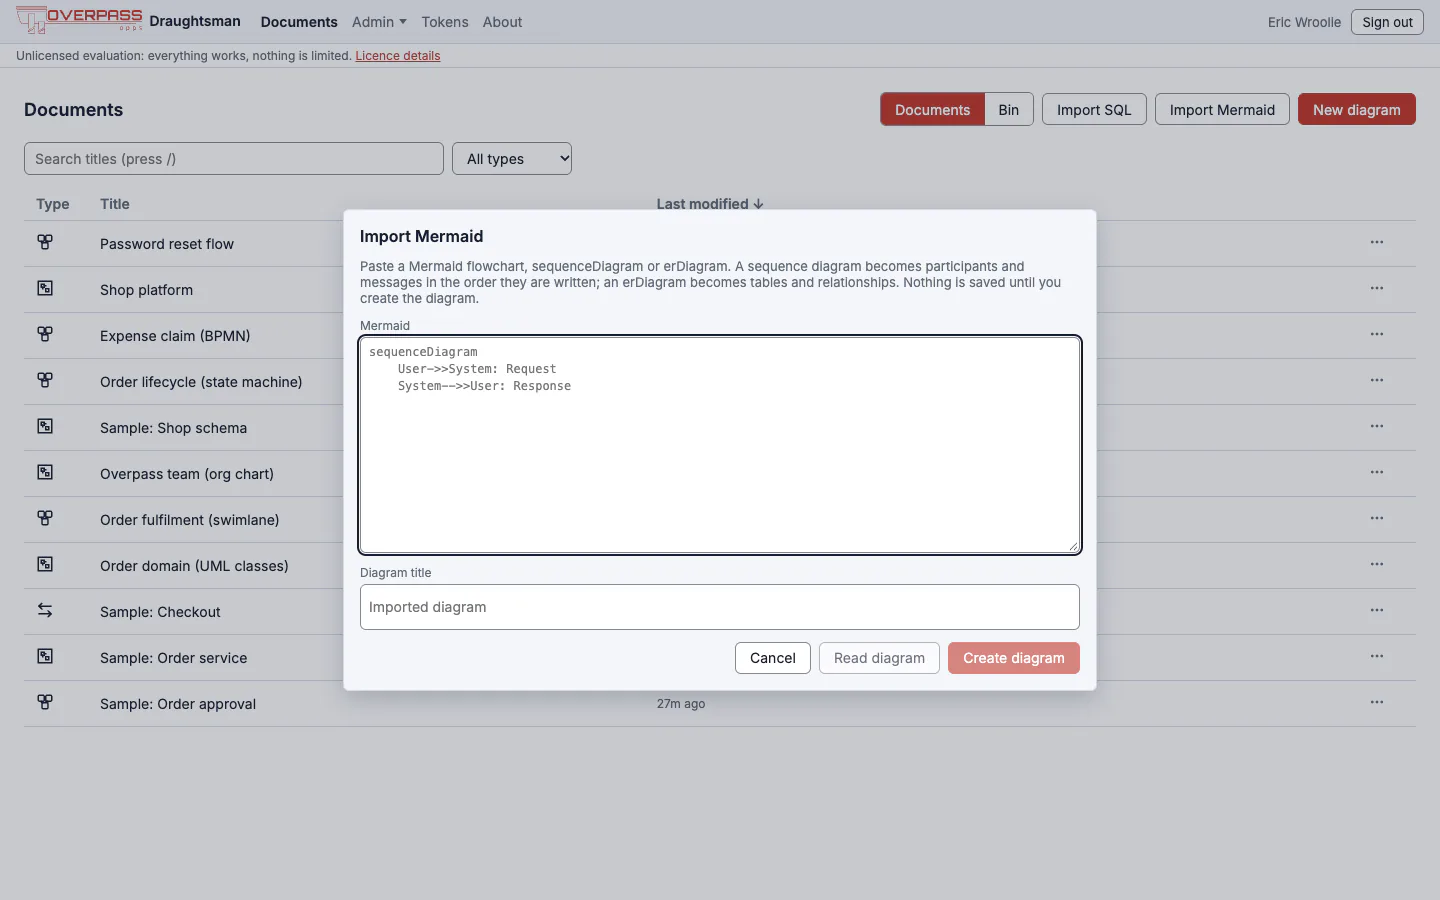Click the Search titles field
1440x900 pixels.
tap(234, 158)
